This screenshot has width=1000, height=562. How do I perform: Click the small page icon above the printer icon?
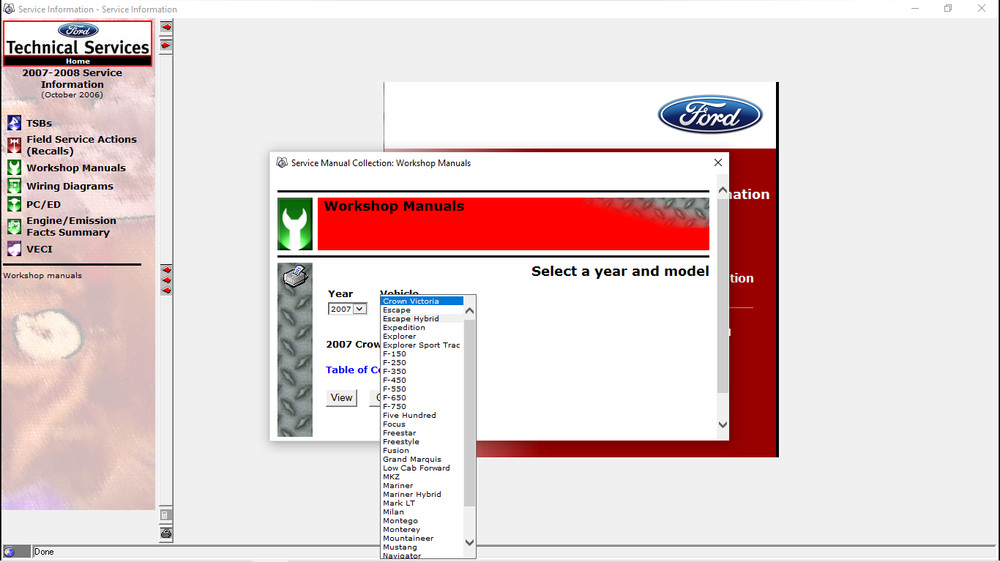165,514
